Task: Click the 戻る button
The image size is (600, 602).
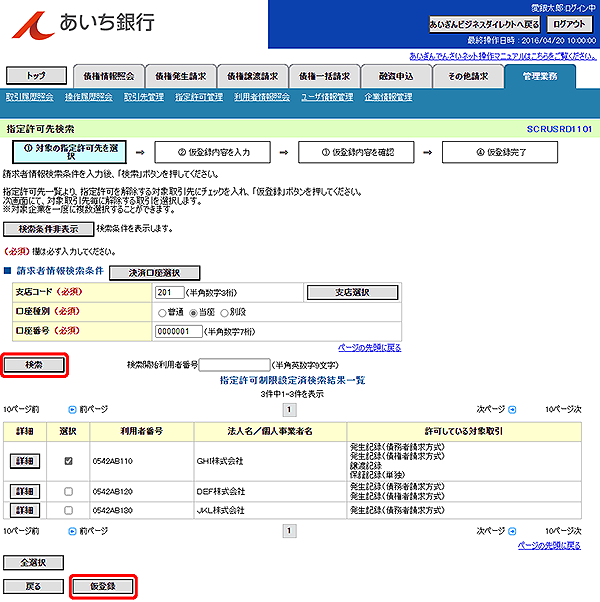Action: point(33,587)
